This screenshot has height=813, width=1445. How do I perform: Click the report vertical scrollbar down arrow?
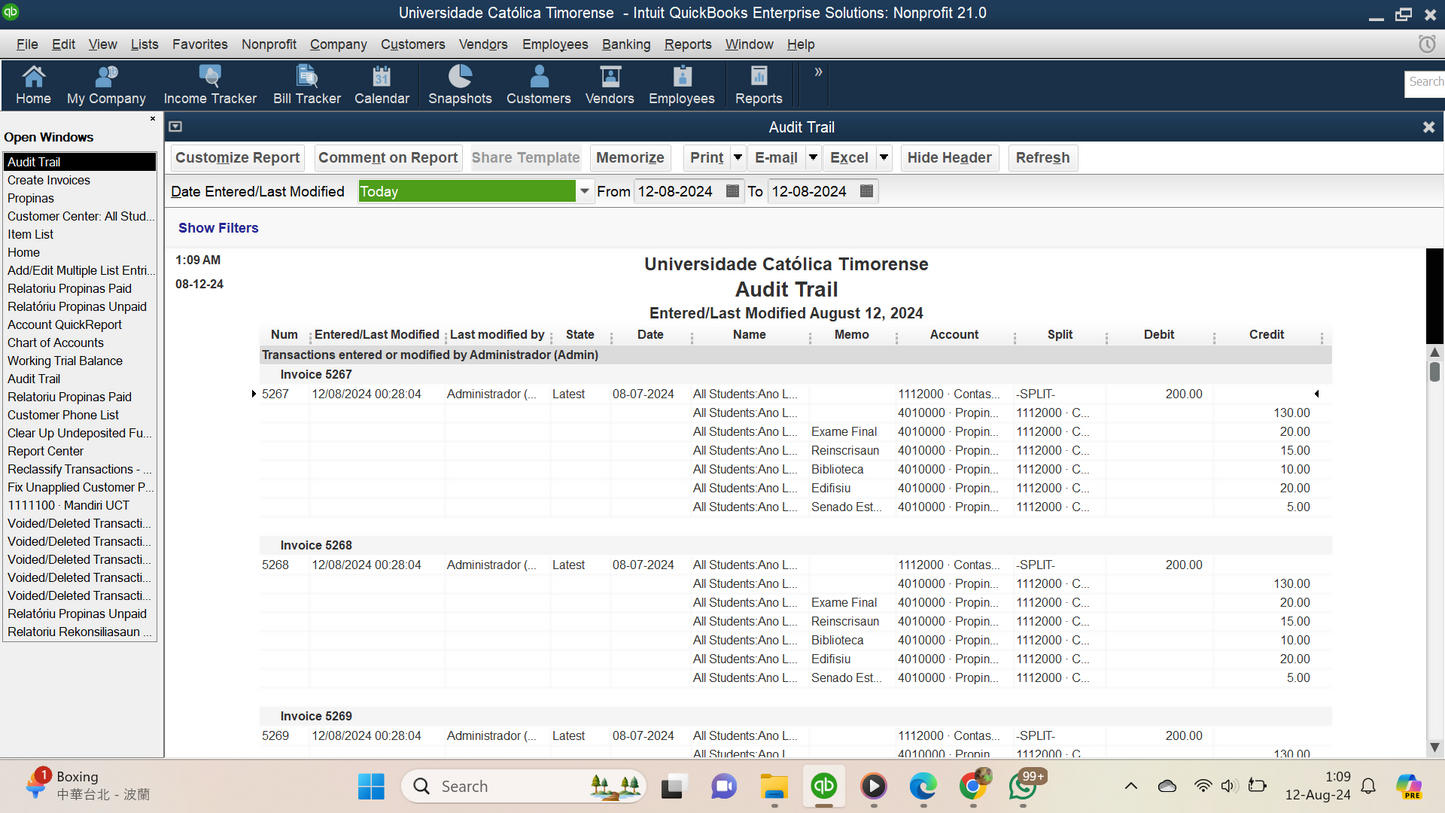coord(1435,747)
